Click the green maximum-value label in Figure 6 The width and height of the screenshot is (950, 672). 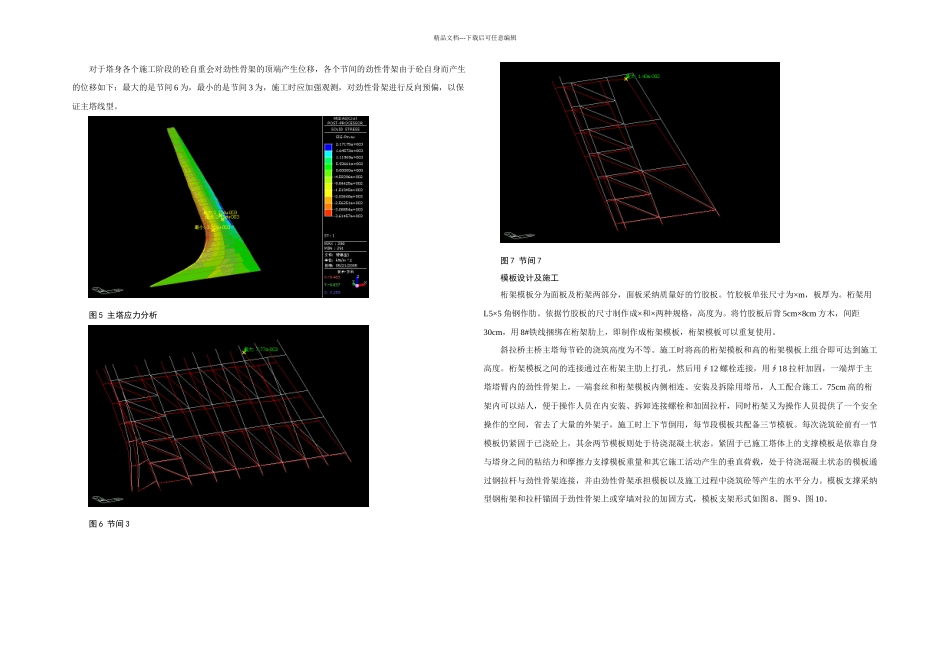260,350
